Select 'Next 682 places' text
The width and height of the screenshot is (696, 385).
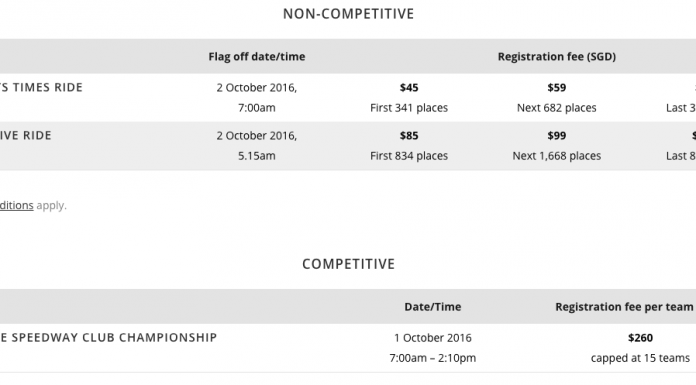[557, 108]
